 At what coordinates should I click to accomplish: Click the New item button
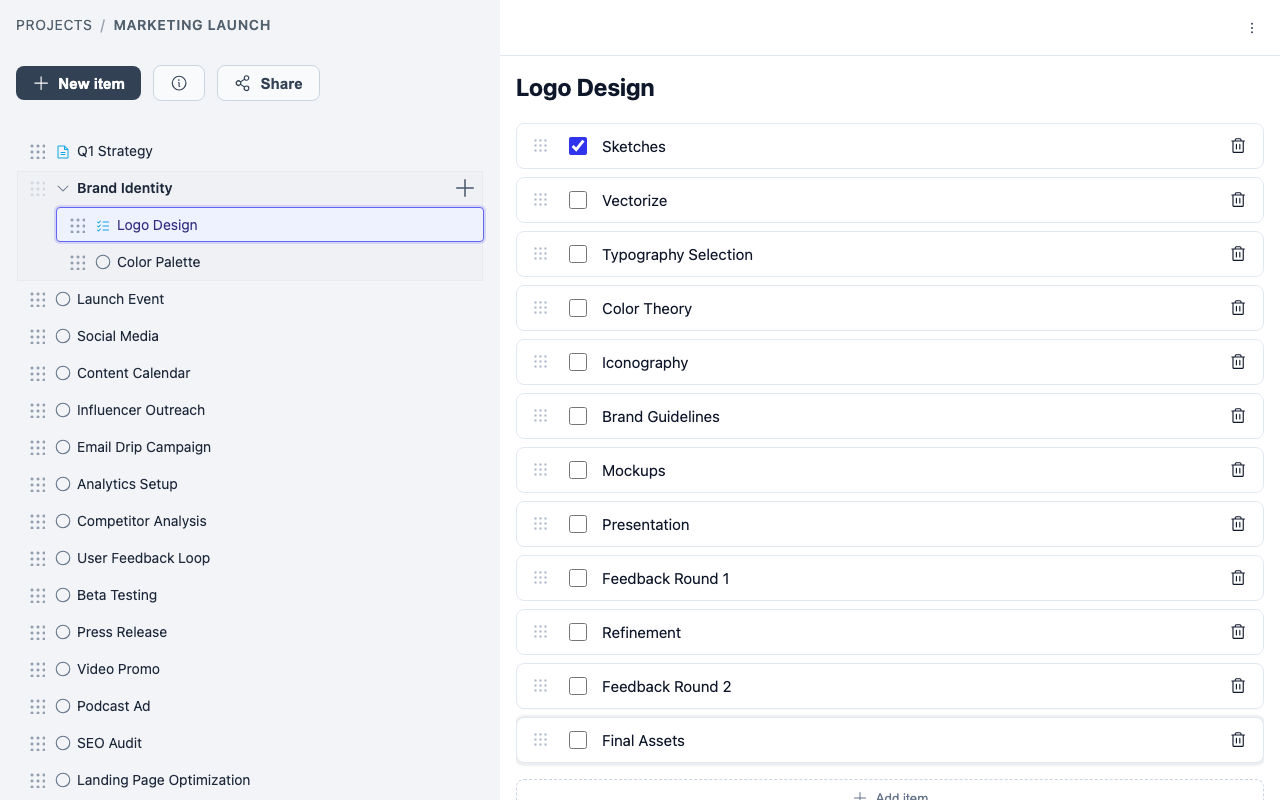[78, 83]
